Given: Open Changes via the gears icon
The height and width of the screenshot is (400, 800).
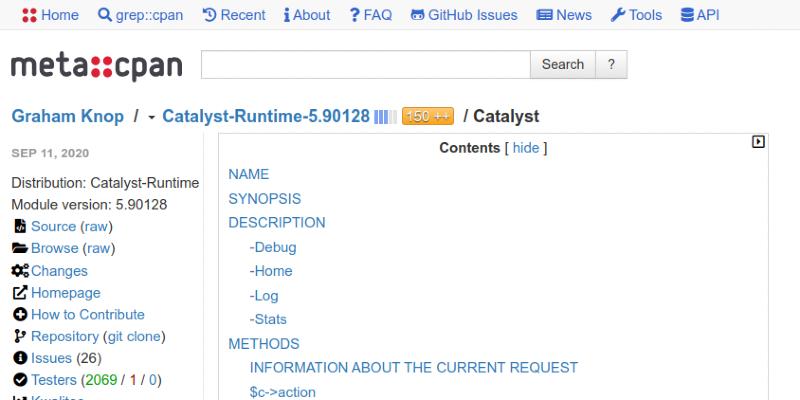Looking at the screenshot, I should [20, 271].
